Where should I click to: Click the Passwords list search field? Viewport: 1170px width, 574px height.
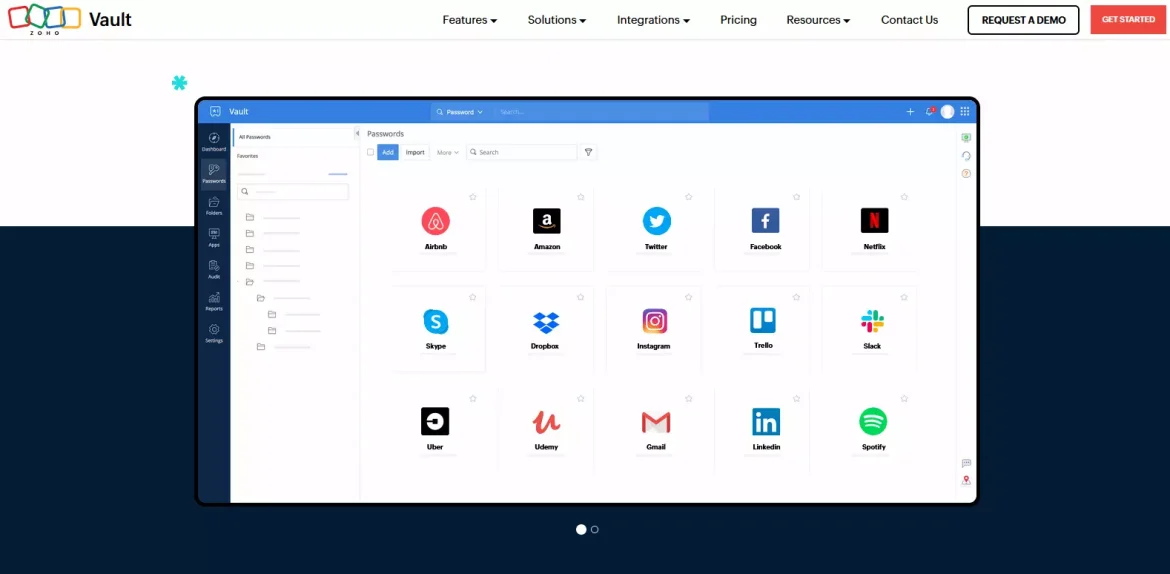tap(522, 152)
